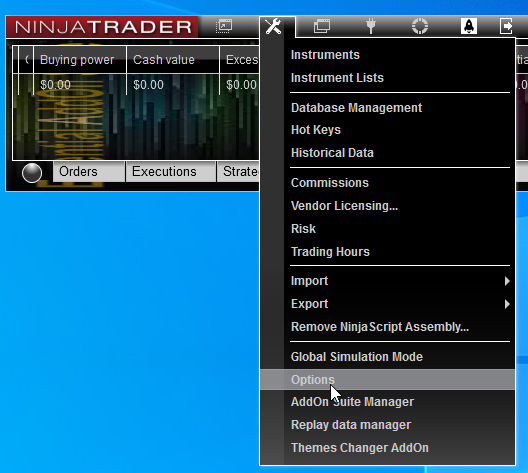Image resolution: width=528 pixels, height=473 pixels.
Task: Select the $0.00 Buying power cell
Action: tap(80, 85)
